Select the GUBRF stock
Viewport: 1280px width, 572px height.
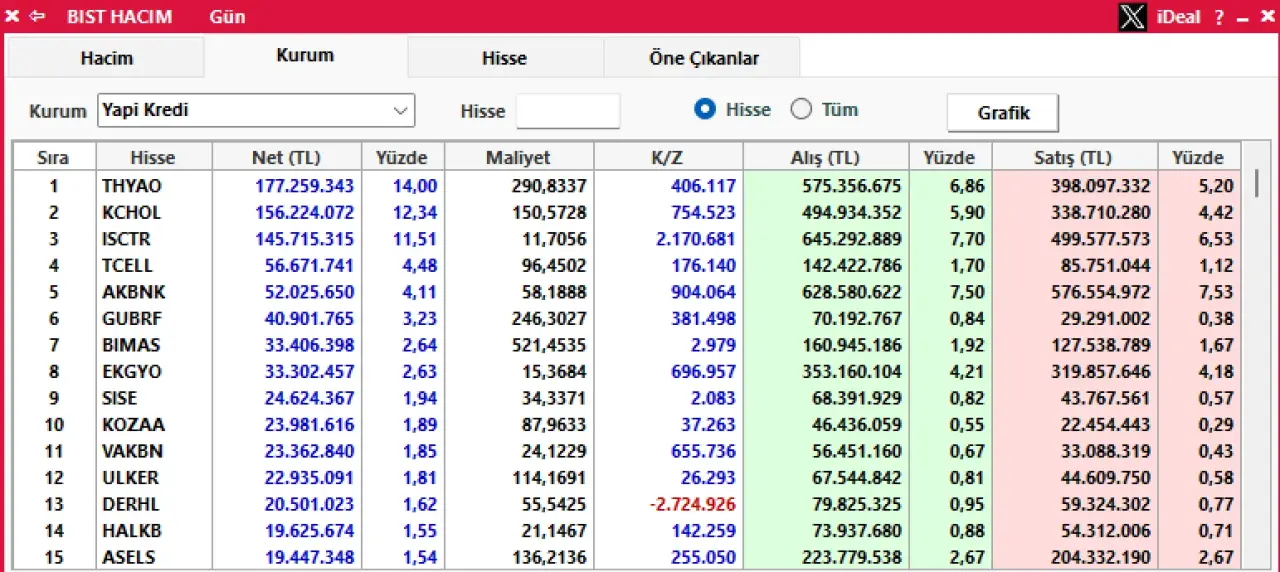click(131, 318)
